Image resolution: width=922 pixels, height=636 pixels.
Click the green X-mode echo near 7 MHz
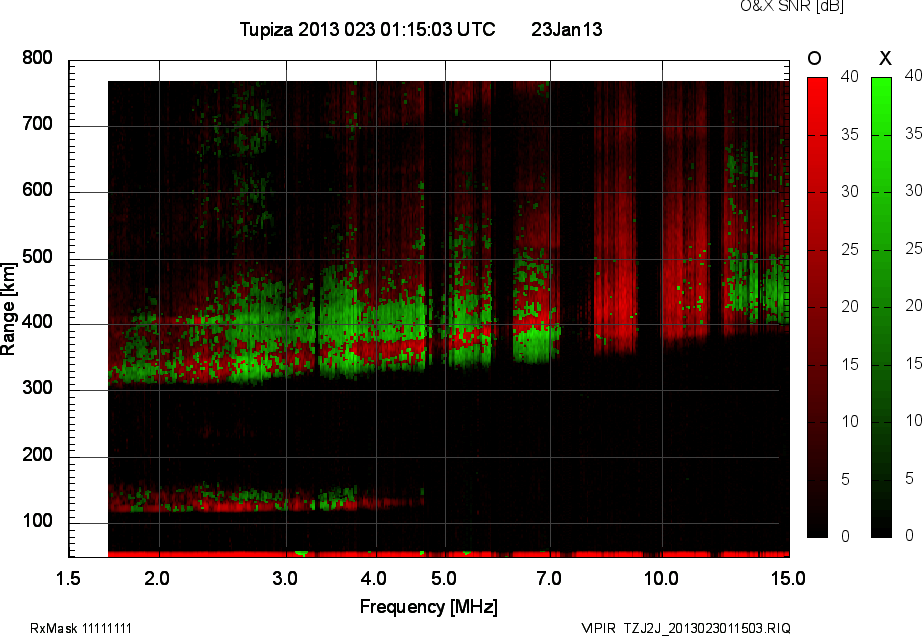(x=534, y=344)
